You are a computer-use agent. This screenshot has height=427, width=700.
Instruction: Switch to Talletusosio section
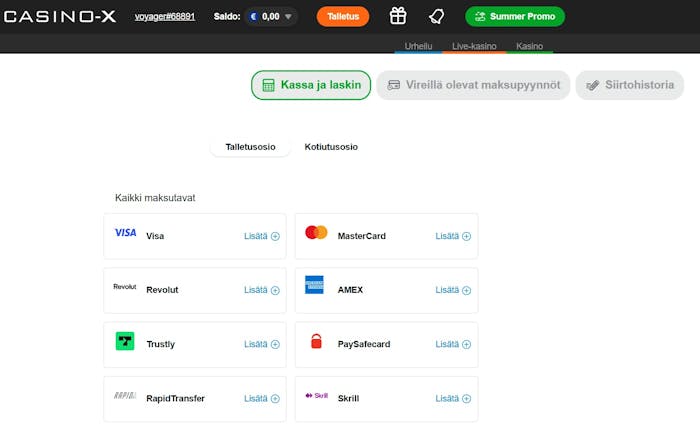click(250, 147)
